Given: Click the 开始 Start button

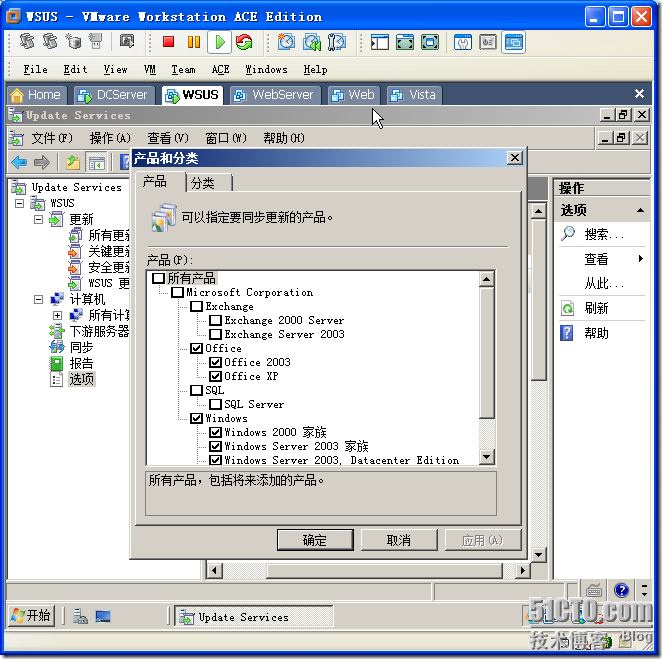Looking at the screenshot, I should [x=31, y=616].
